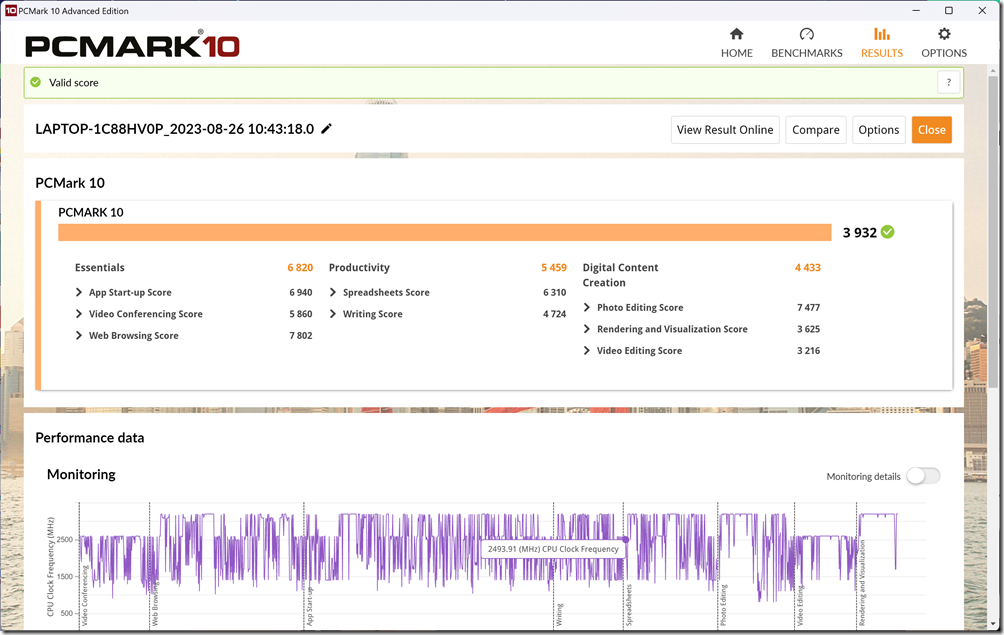Select the Results bar chart icon
Viewport: 1004px width, 635px height.
tap(881, 35)
